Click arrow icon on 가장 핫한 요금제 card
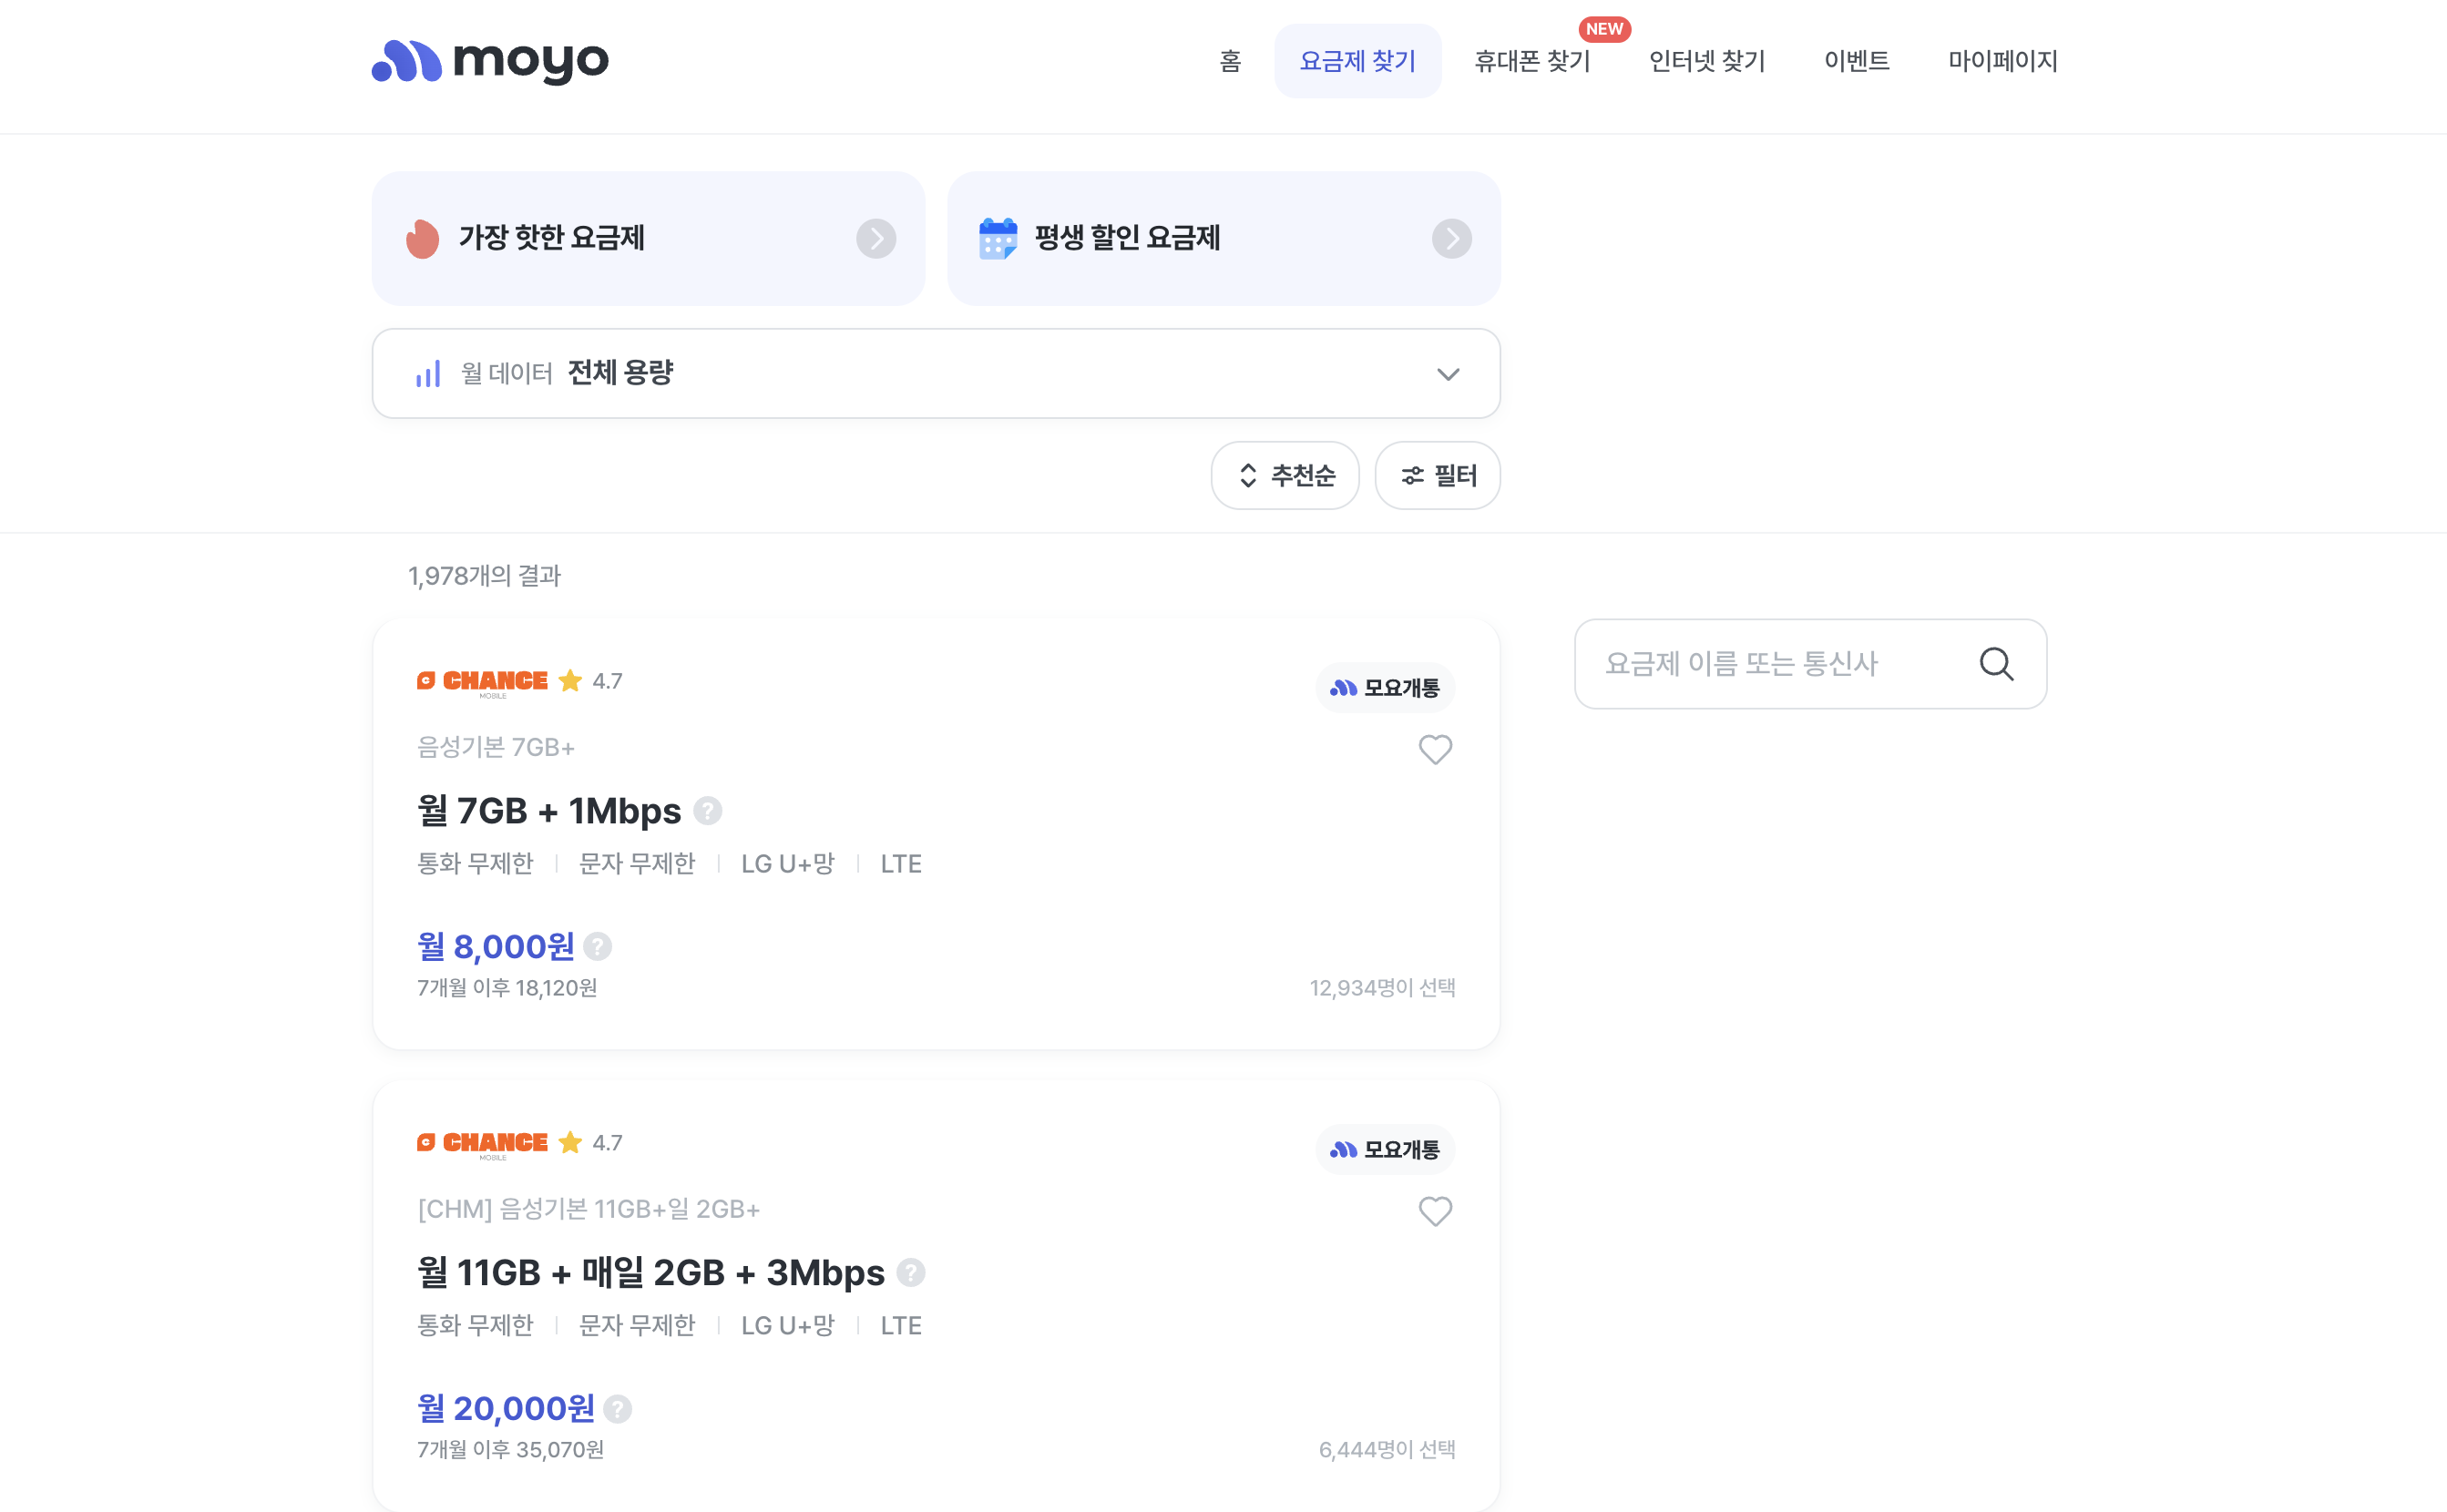Viewport: 2447px width, 1512px height. [876, 239]
